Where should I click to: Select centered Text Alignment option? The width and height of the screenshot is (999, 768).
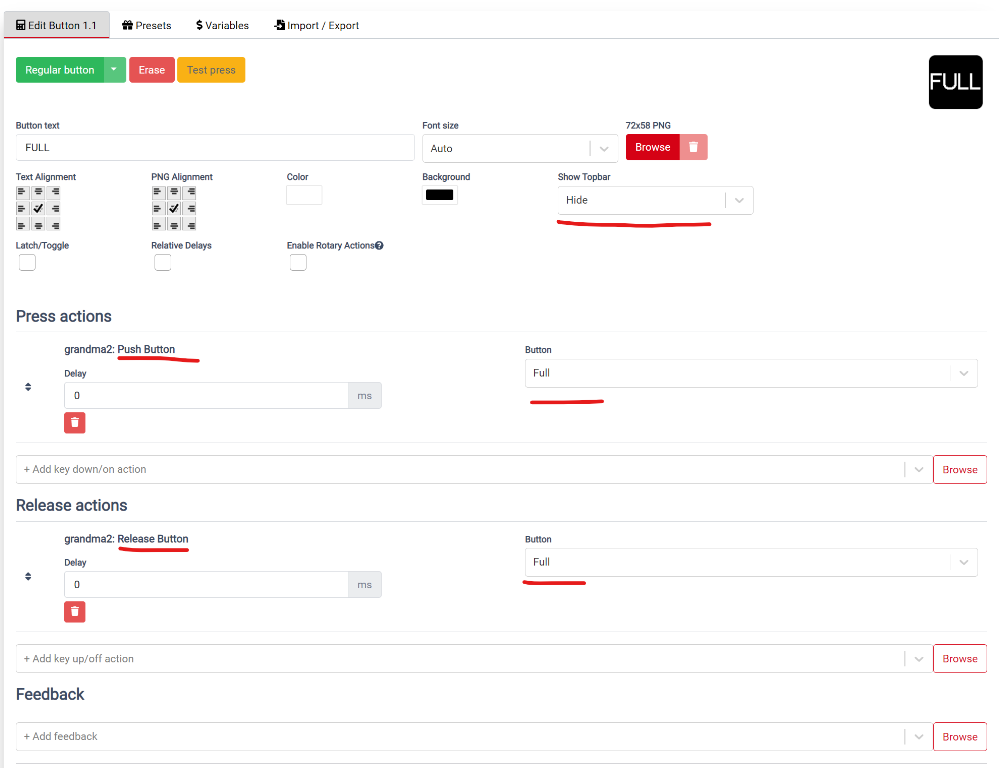[x=38, y=208]
